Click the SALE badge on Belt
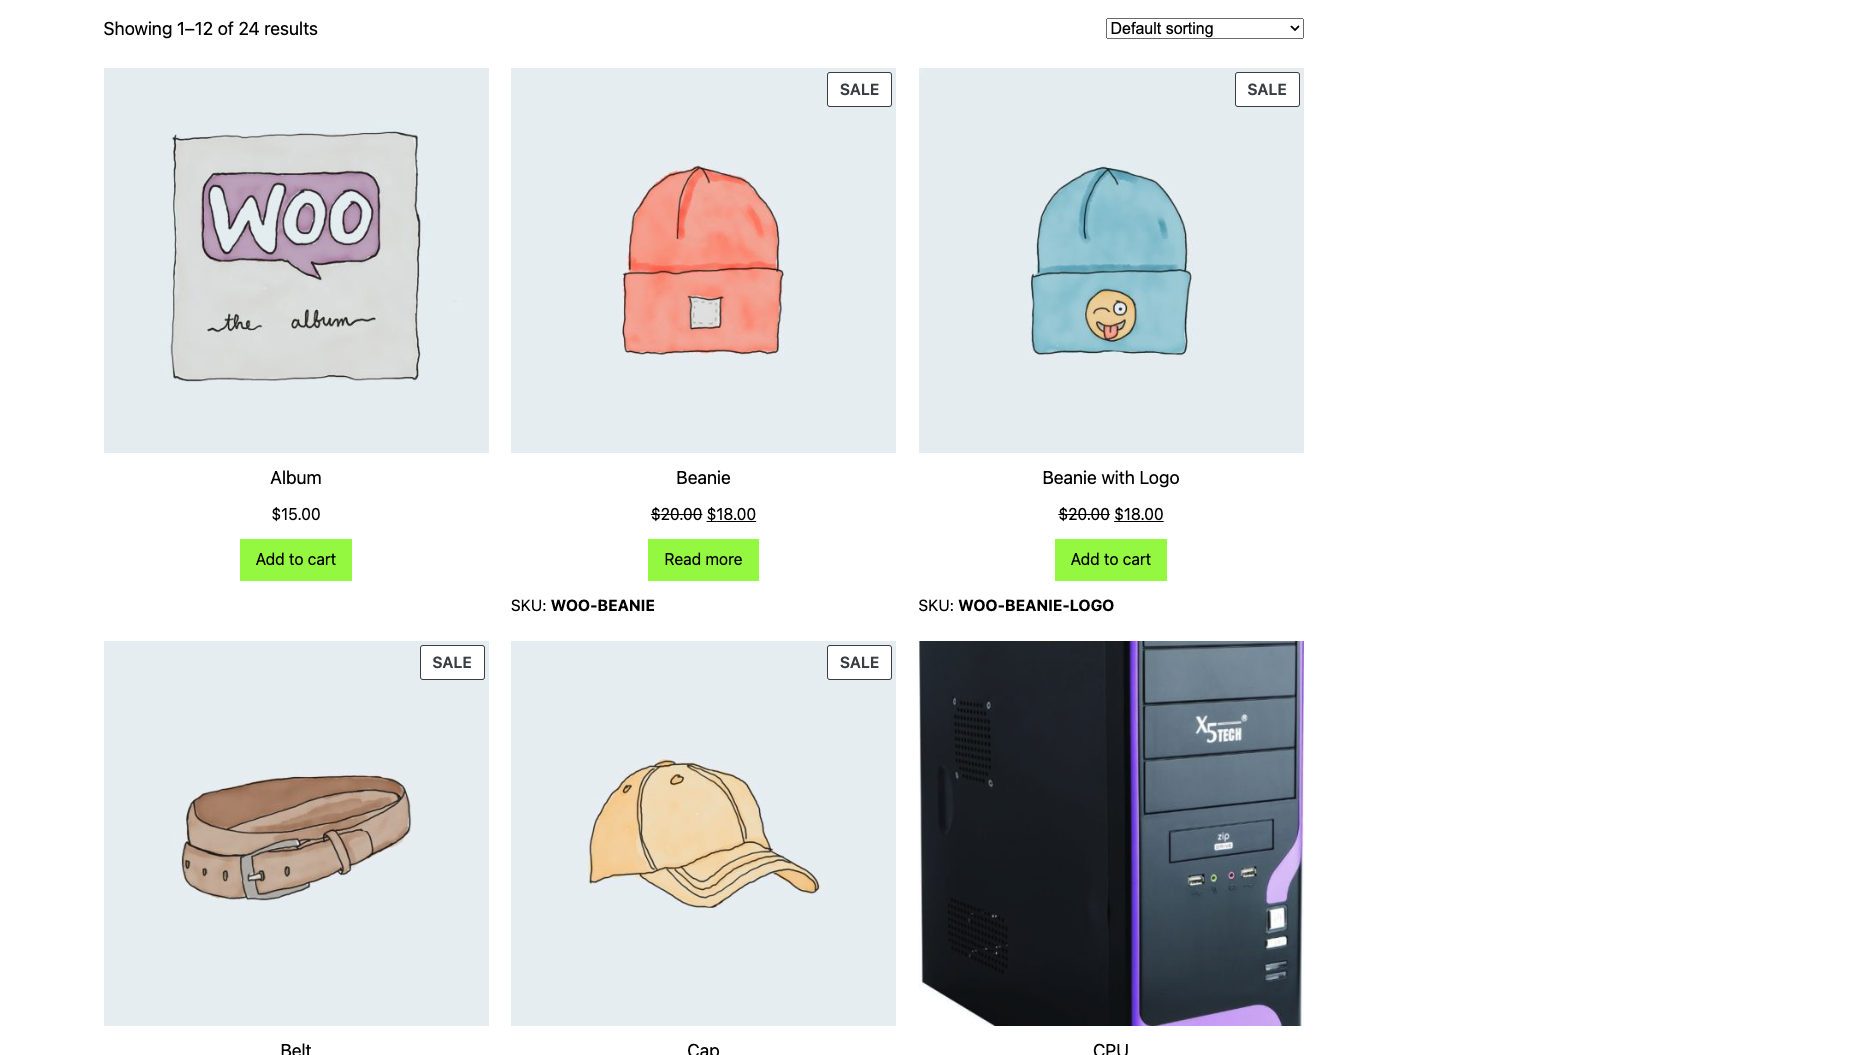Screen dimensions: 1858x1055 pyautogui.click(x=452, y=662)
